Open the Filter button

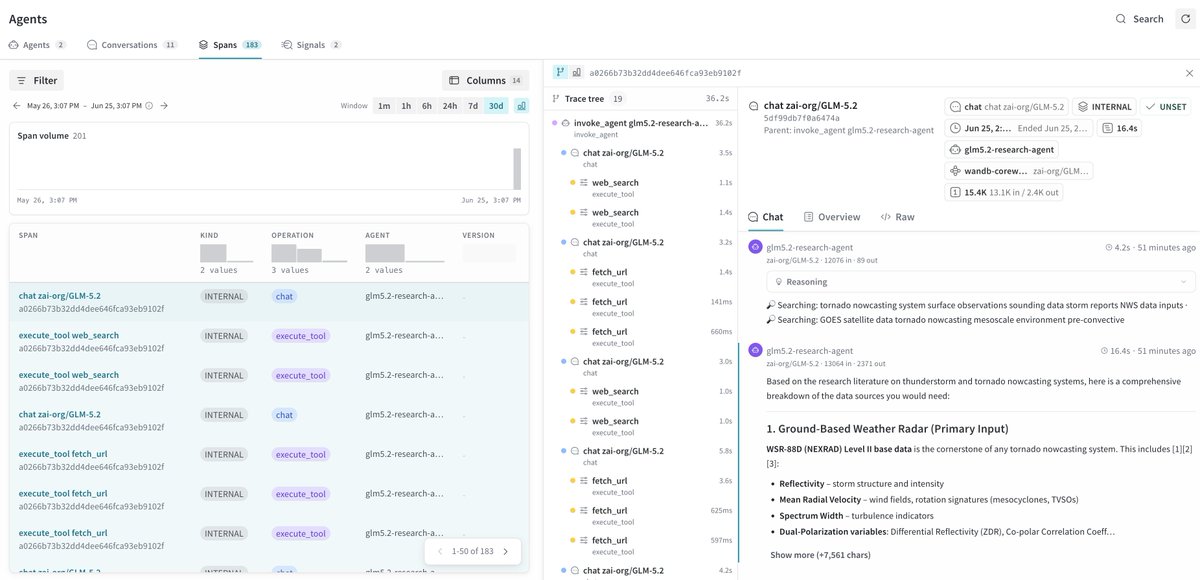[37, 80]
